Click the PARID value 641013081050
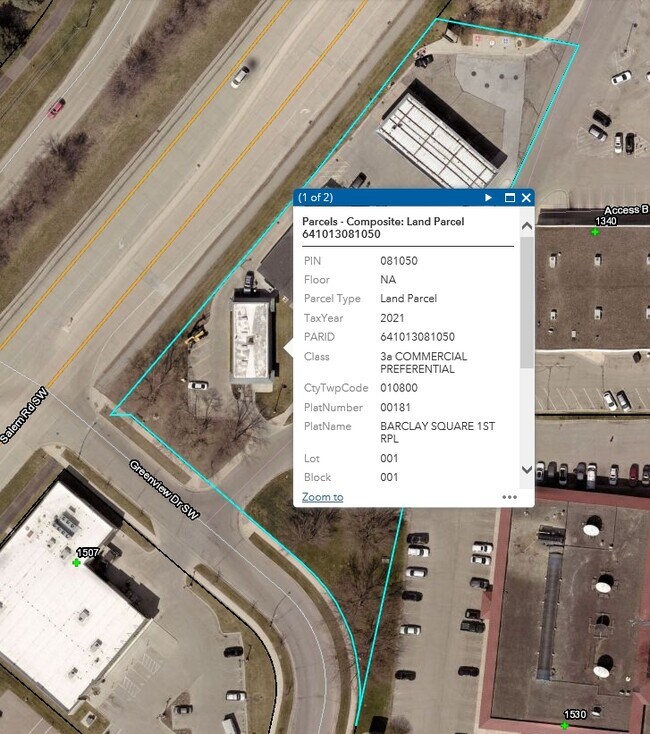The height and width of the screenshot is (734, 650). point(417,337)
